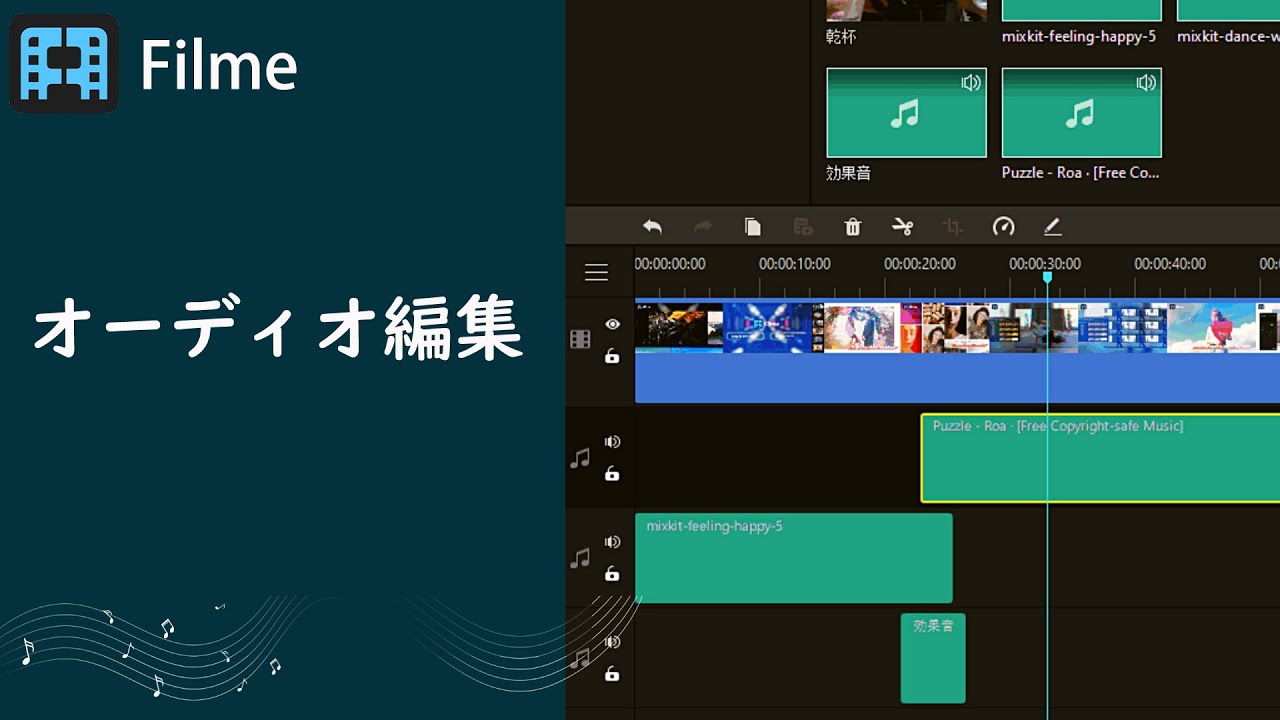
Task: Hide the video track with eye icon
Action: point(612,324)
